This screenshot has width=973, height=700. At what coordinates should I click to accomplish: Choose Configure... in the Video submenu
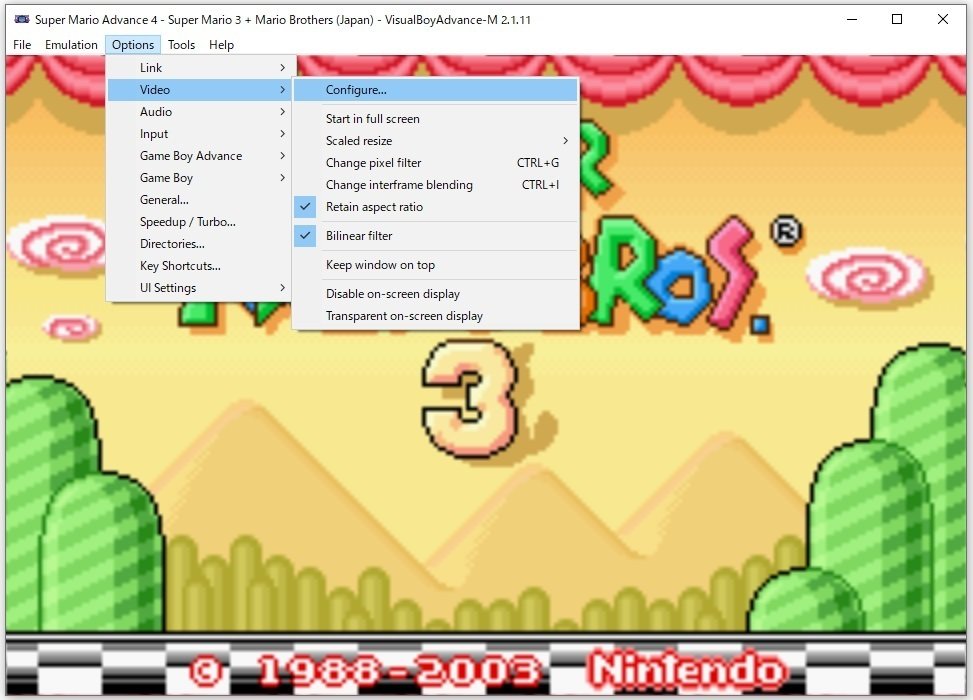pos(436,89)
